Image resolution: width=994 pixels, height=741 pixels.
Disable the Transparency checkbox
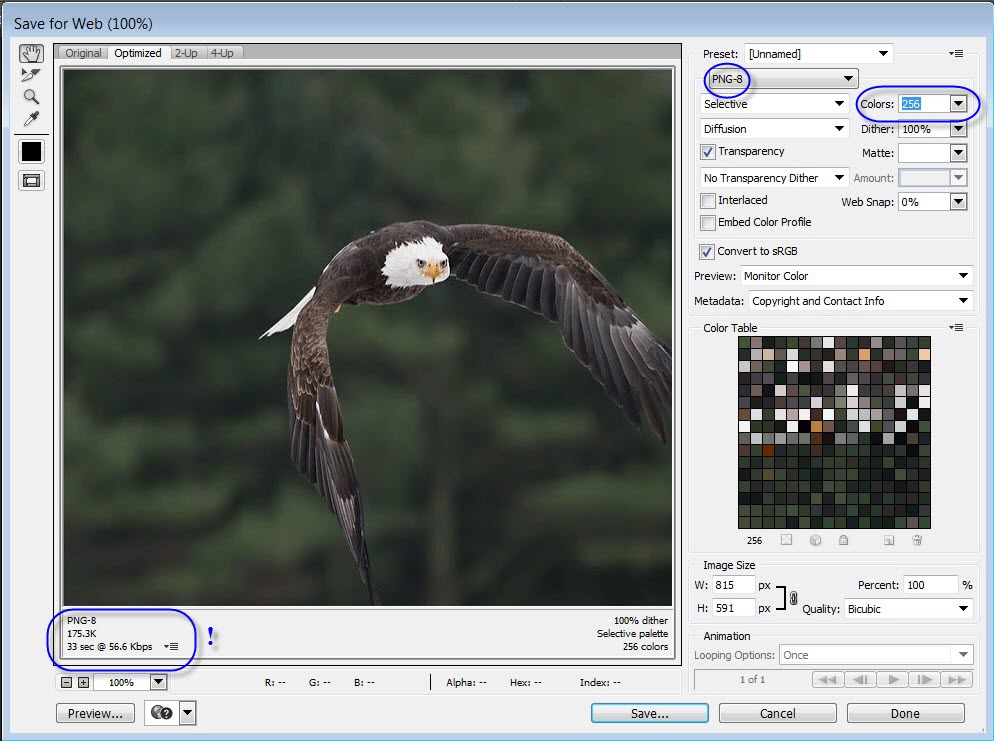(708, 153)
